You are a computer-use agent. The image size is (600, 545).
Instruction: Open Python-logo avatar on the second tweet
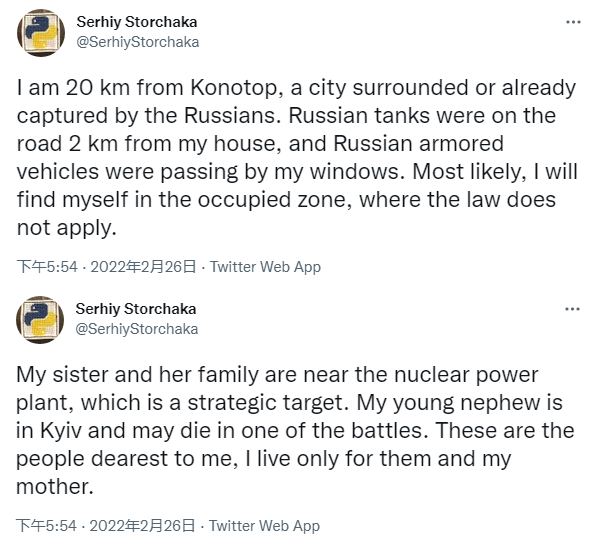click(x=40, y=320)
